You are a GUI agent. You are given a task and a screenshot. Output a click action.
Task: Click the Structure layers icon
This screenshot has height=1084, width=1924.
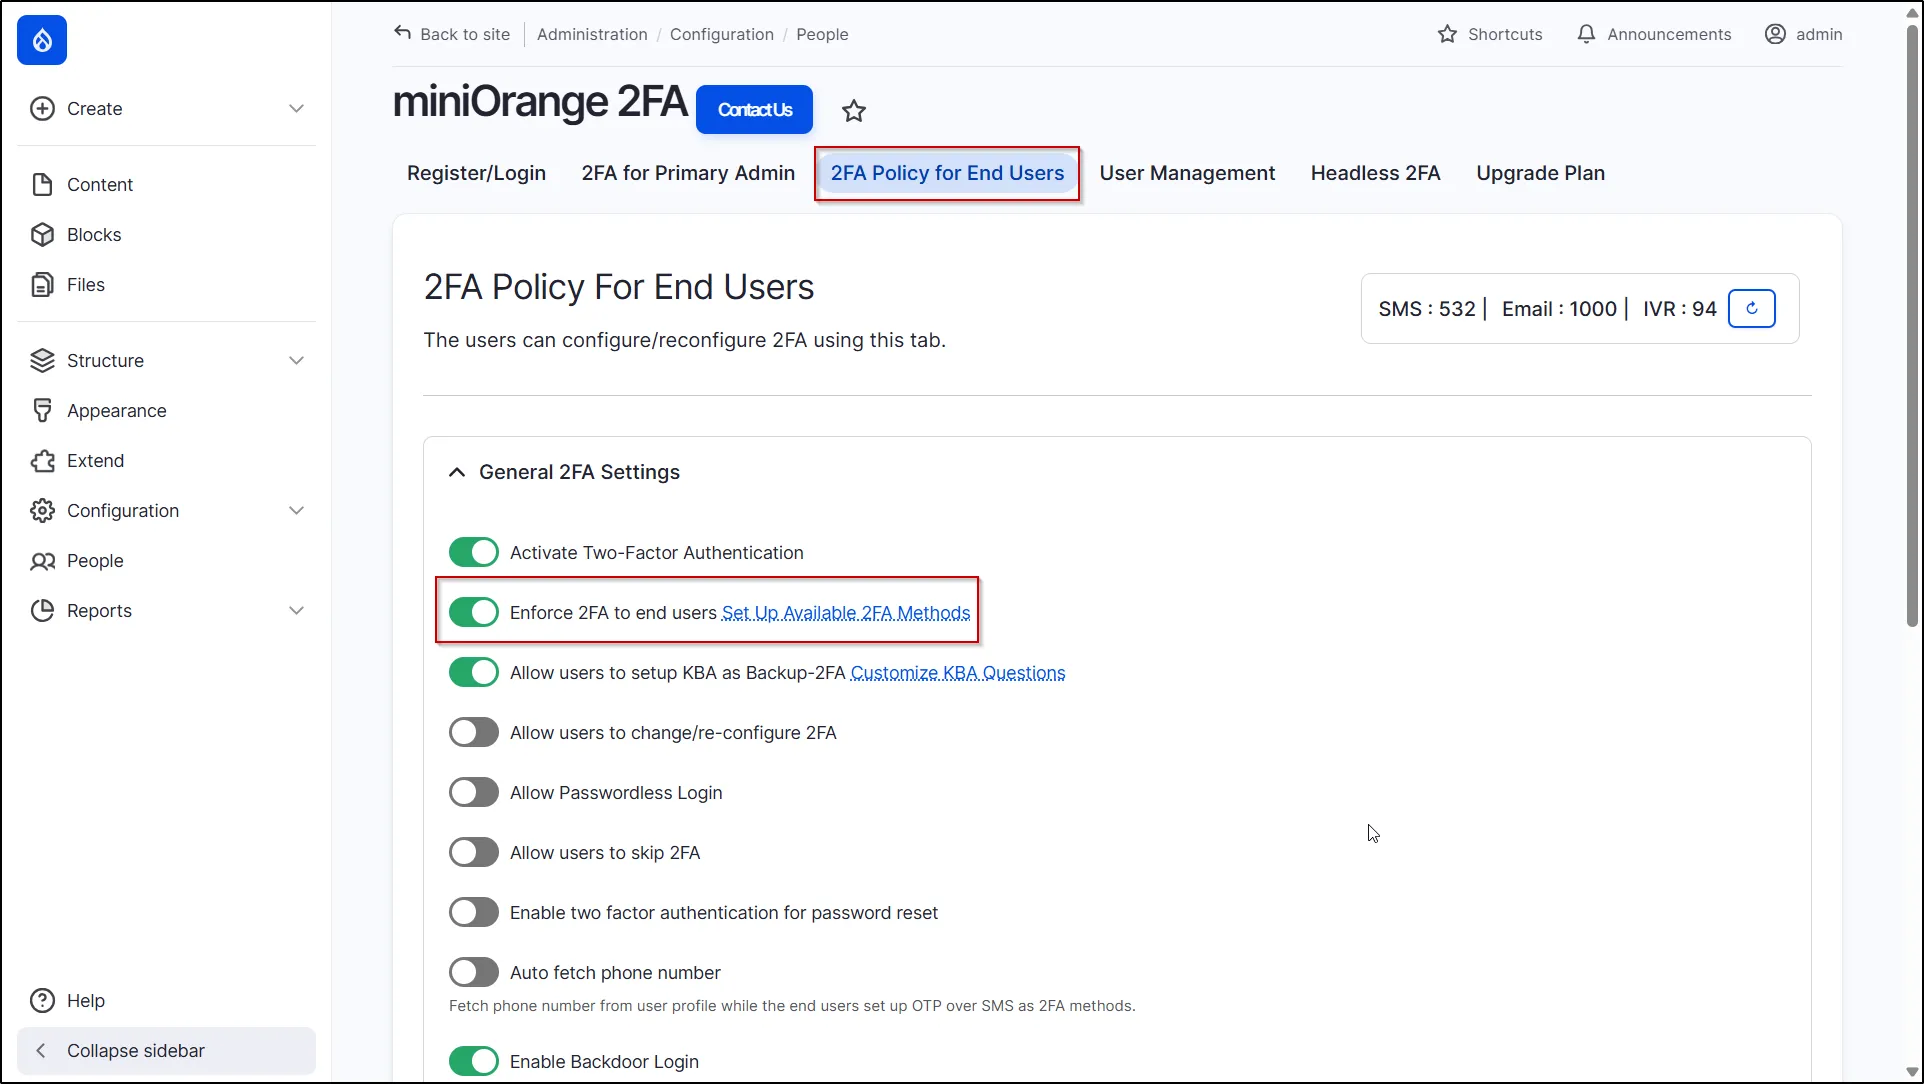[x=42, y=361]
